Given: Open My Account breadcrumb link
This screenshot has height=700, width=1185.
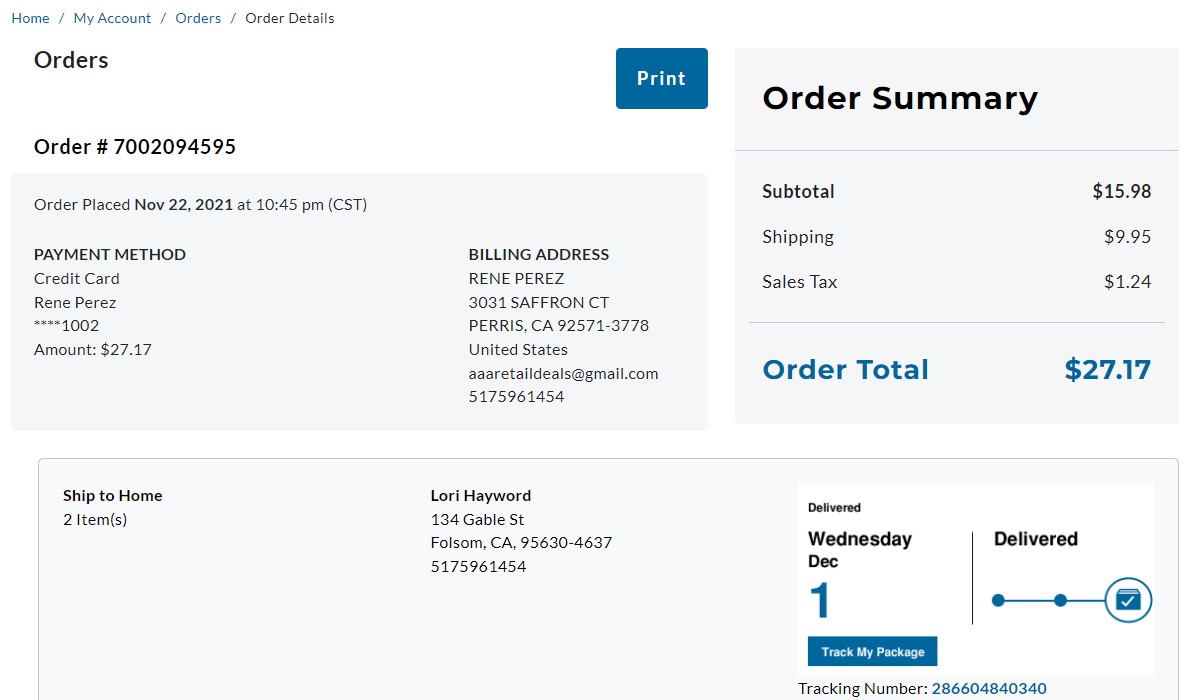Looking at the screenshot, I should click(x=112, y=18).
